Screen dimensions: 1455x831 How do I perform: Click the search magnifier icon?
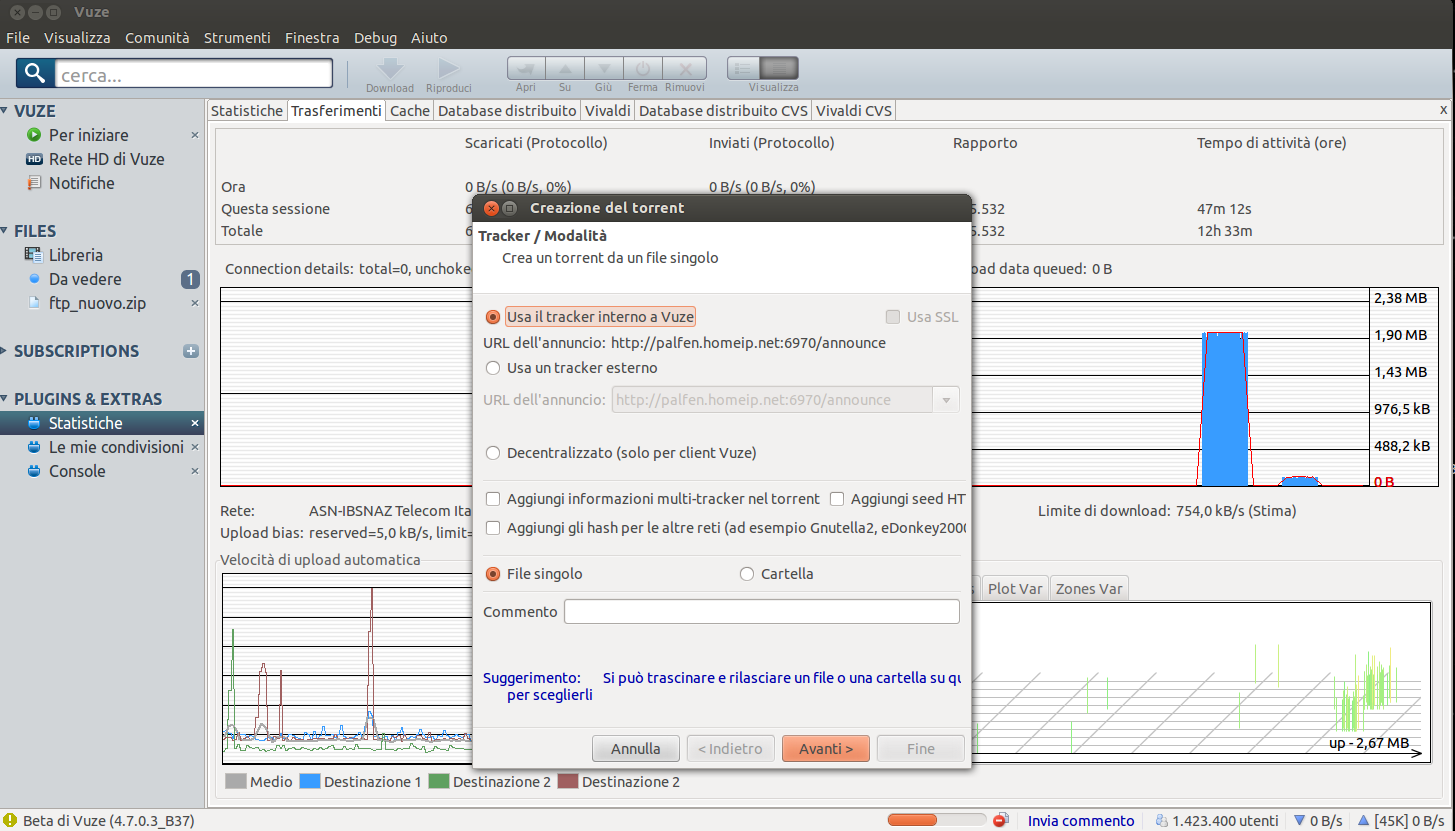35,73
